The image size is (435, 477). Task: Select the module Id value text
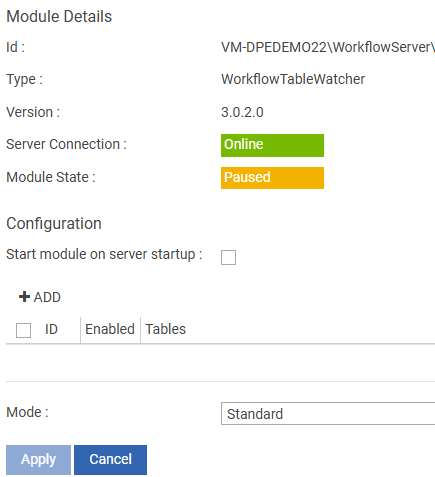tap(328, 47)
